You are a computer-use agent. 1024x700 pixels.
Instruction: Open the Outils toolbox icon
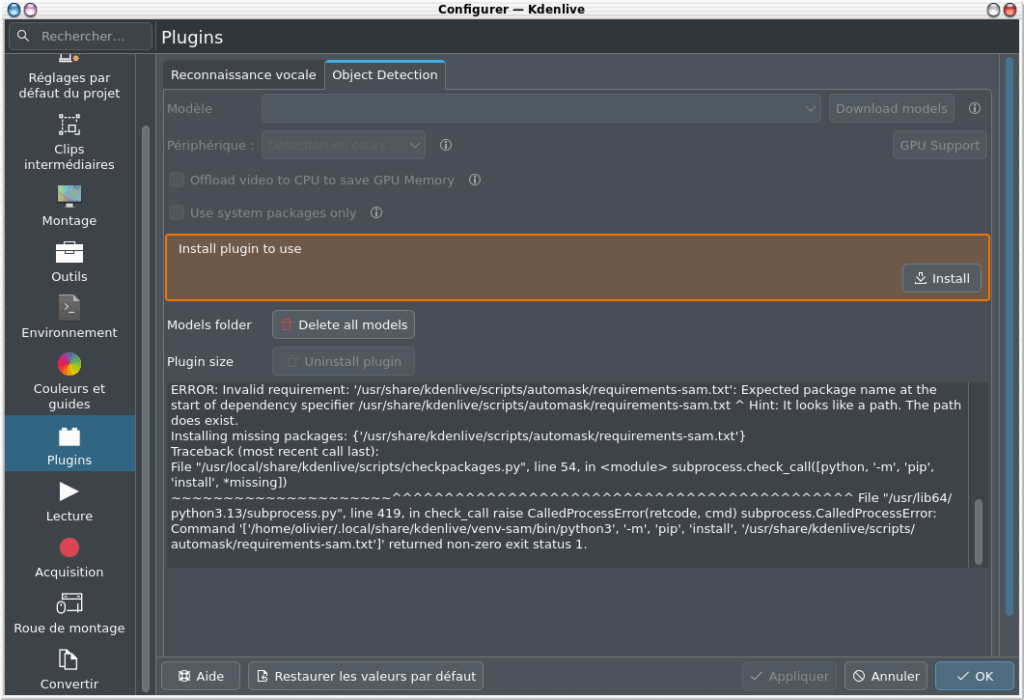[69, 251]
